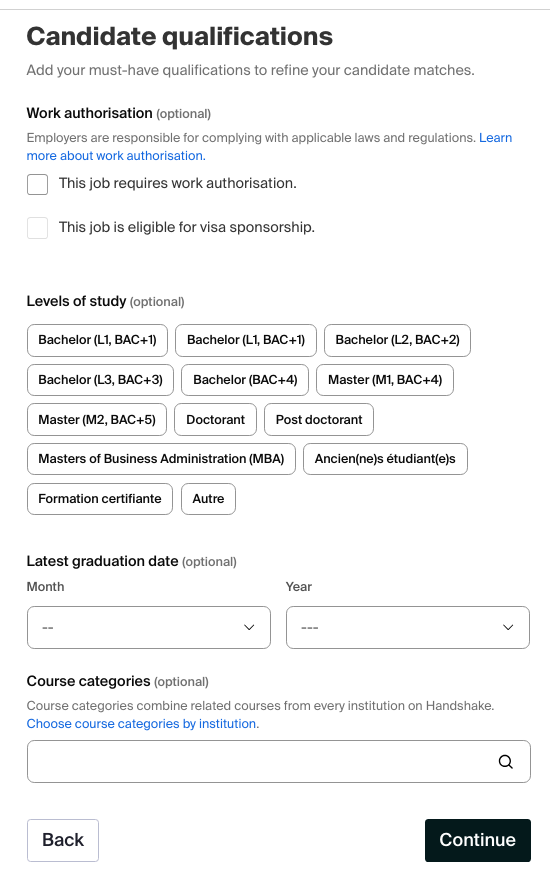Choose the Bachelor (BAC+4) study level

tap(245, 380)
